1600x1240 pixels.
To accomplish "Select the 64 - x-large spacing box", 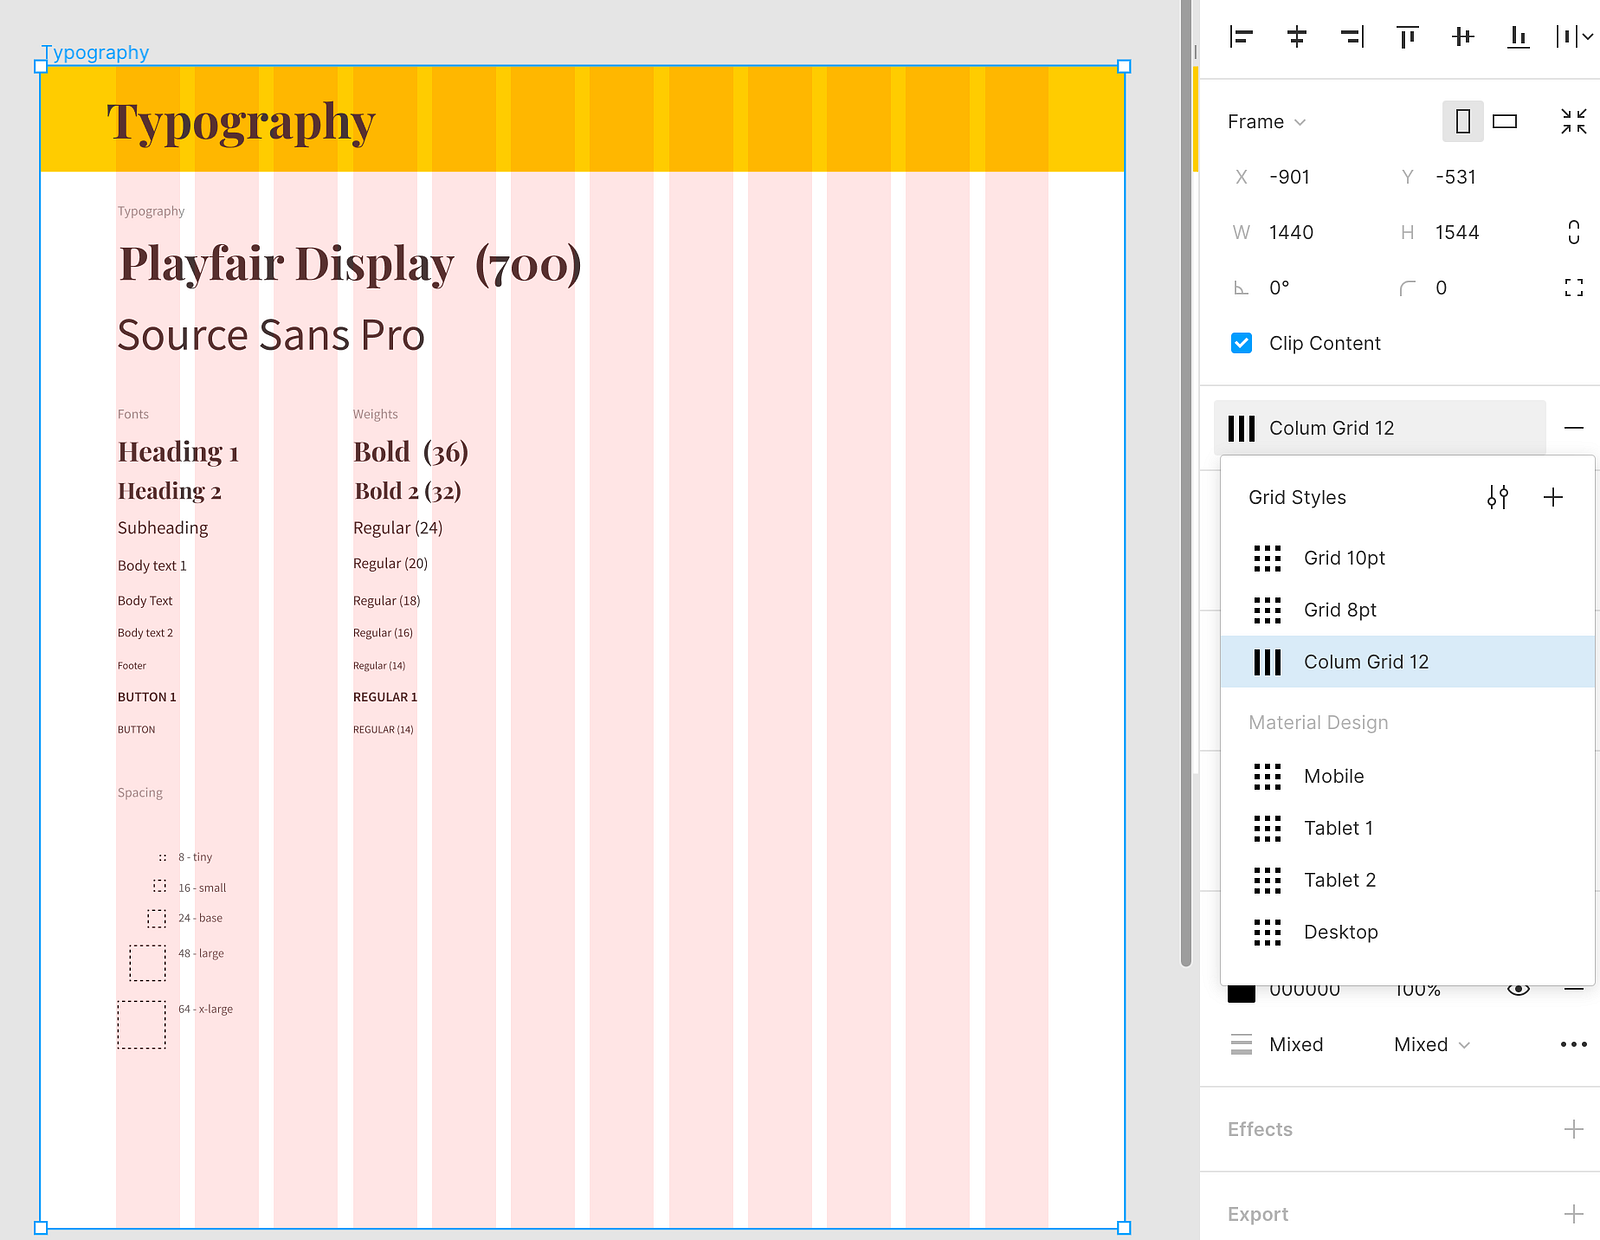I will coord(142,1025).
